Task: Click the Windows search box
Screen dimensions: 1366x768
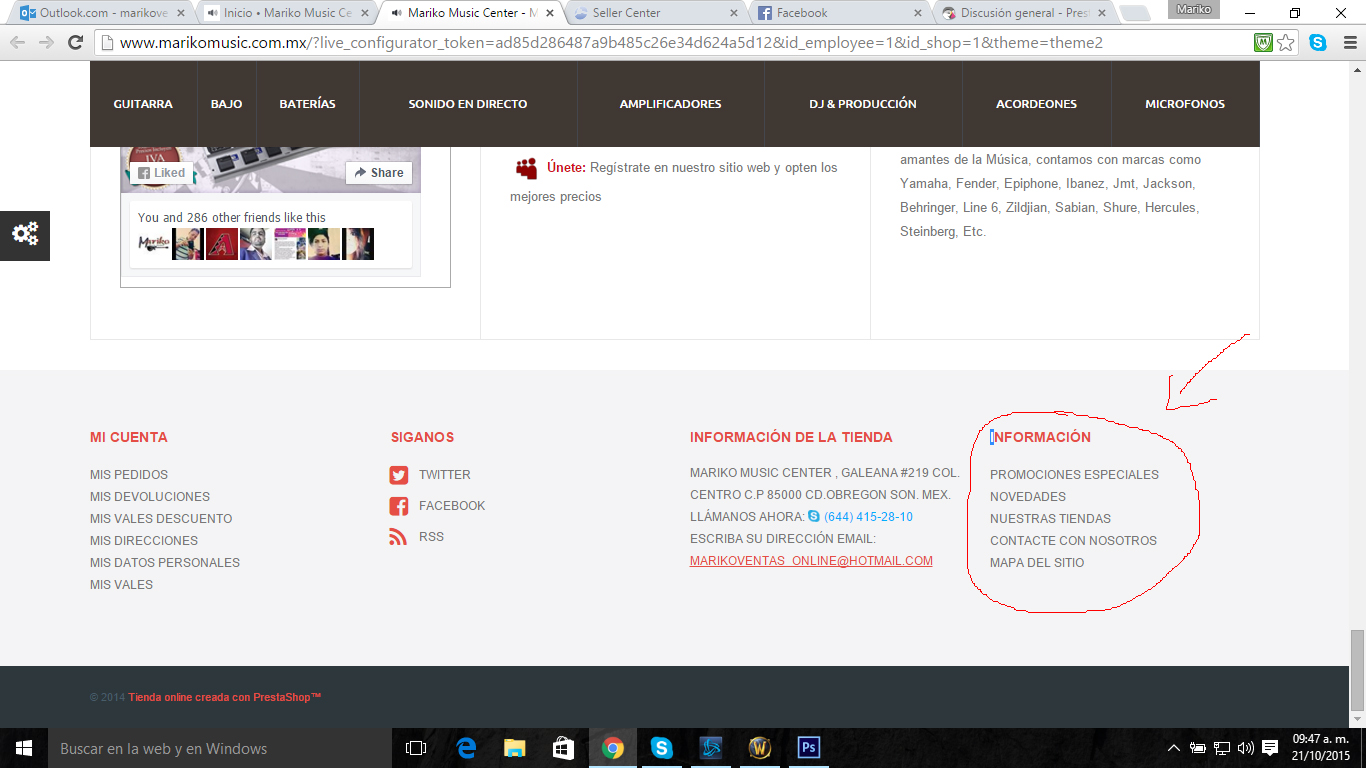Action: point(220,748)
